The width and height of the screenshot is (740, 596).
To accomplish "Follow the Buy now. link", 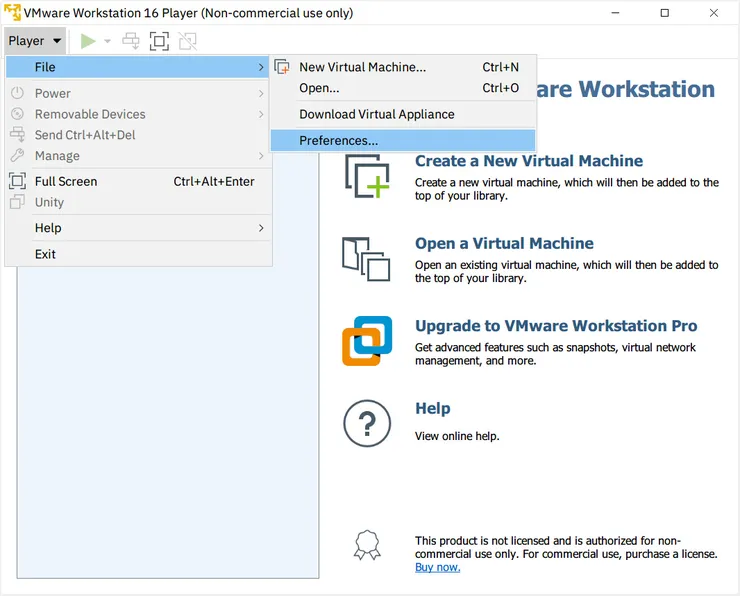I will [x=437, y=567].
